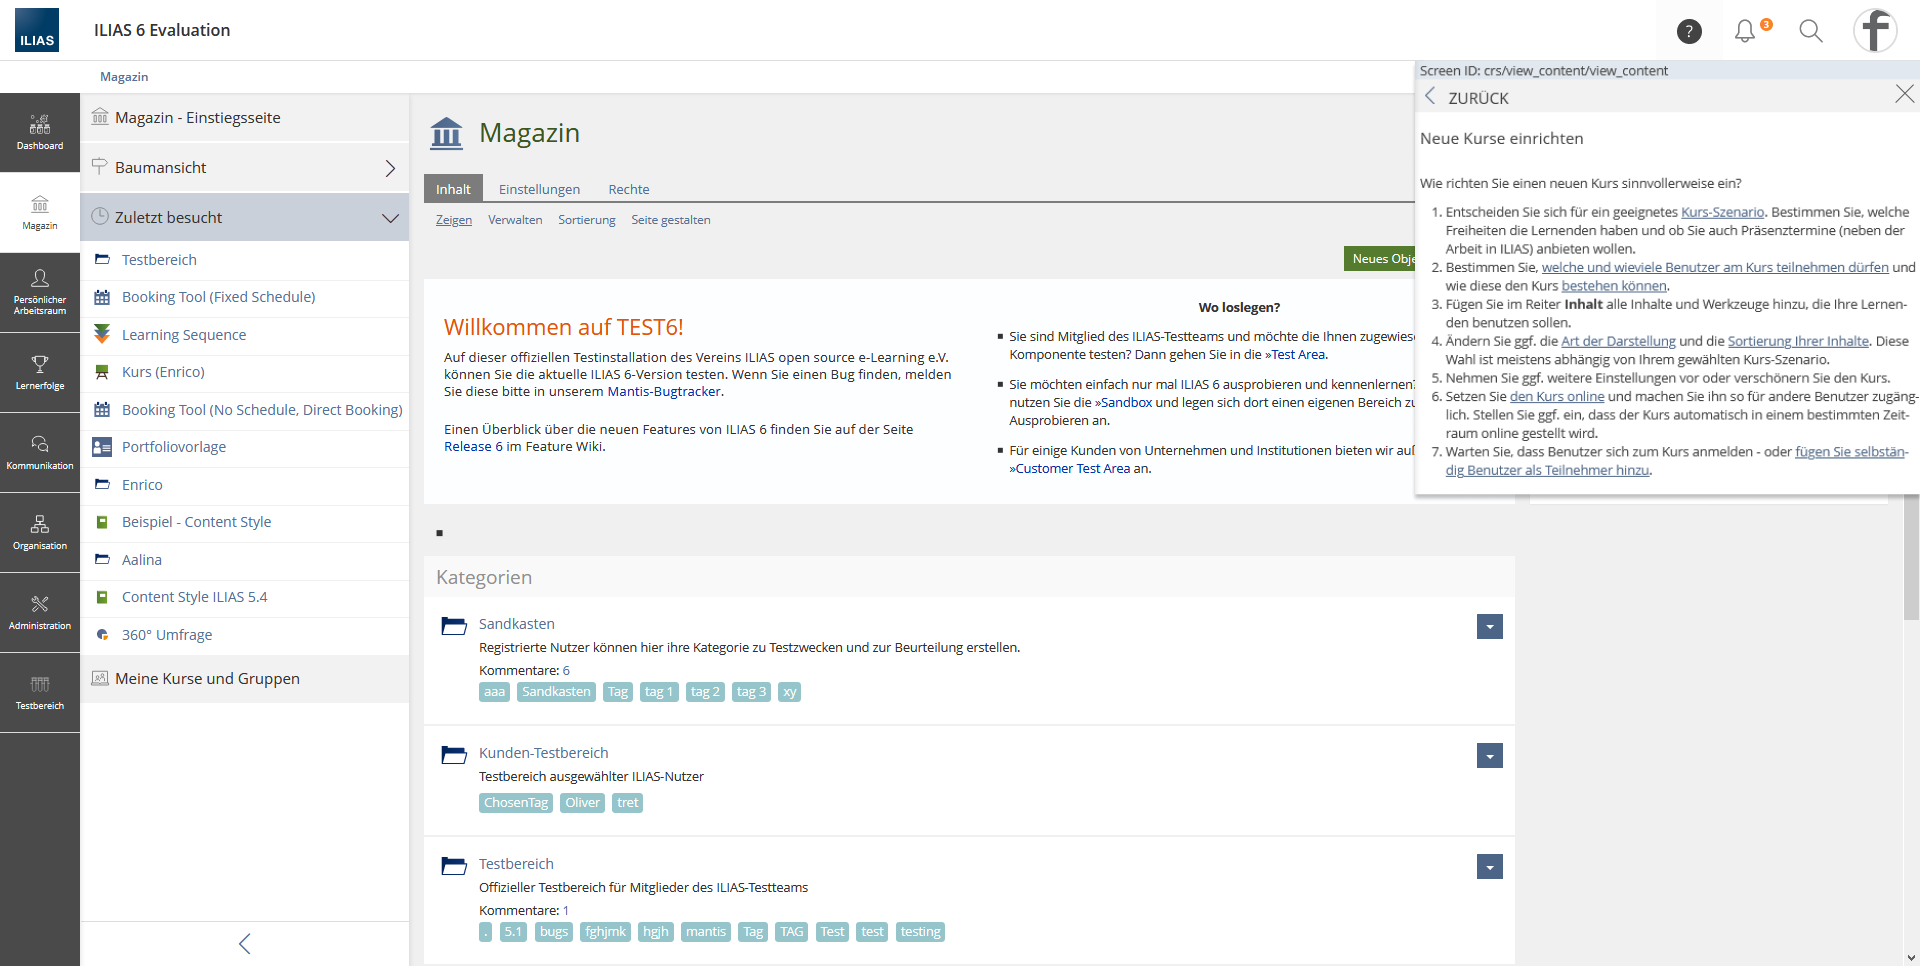The width and height of the screenshot is (1920, 966).
Task: Collapse the Zuletzt besucht section
Action: coord(390,218)
